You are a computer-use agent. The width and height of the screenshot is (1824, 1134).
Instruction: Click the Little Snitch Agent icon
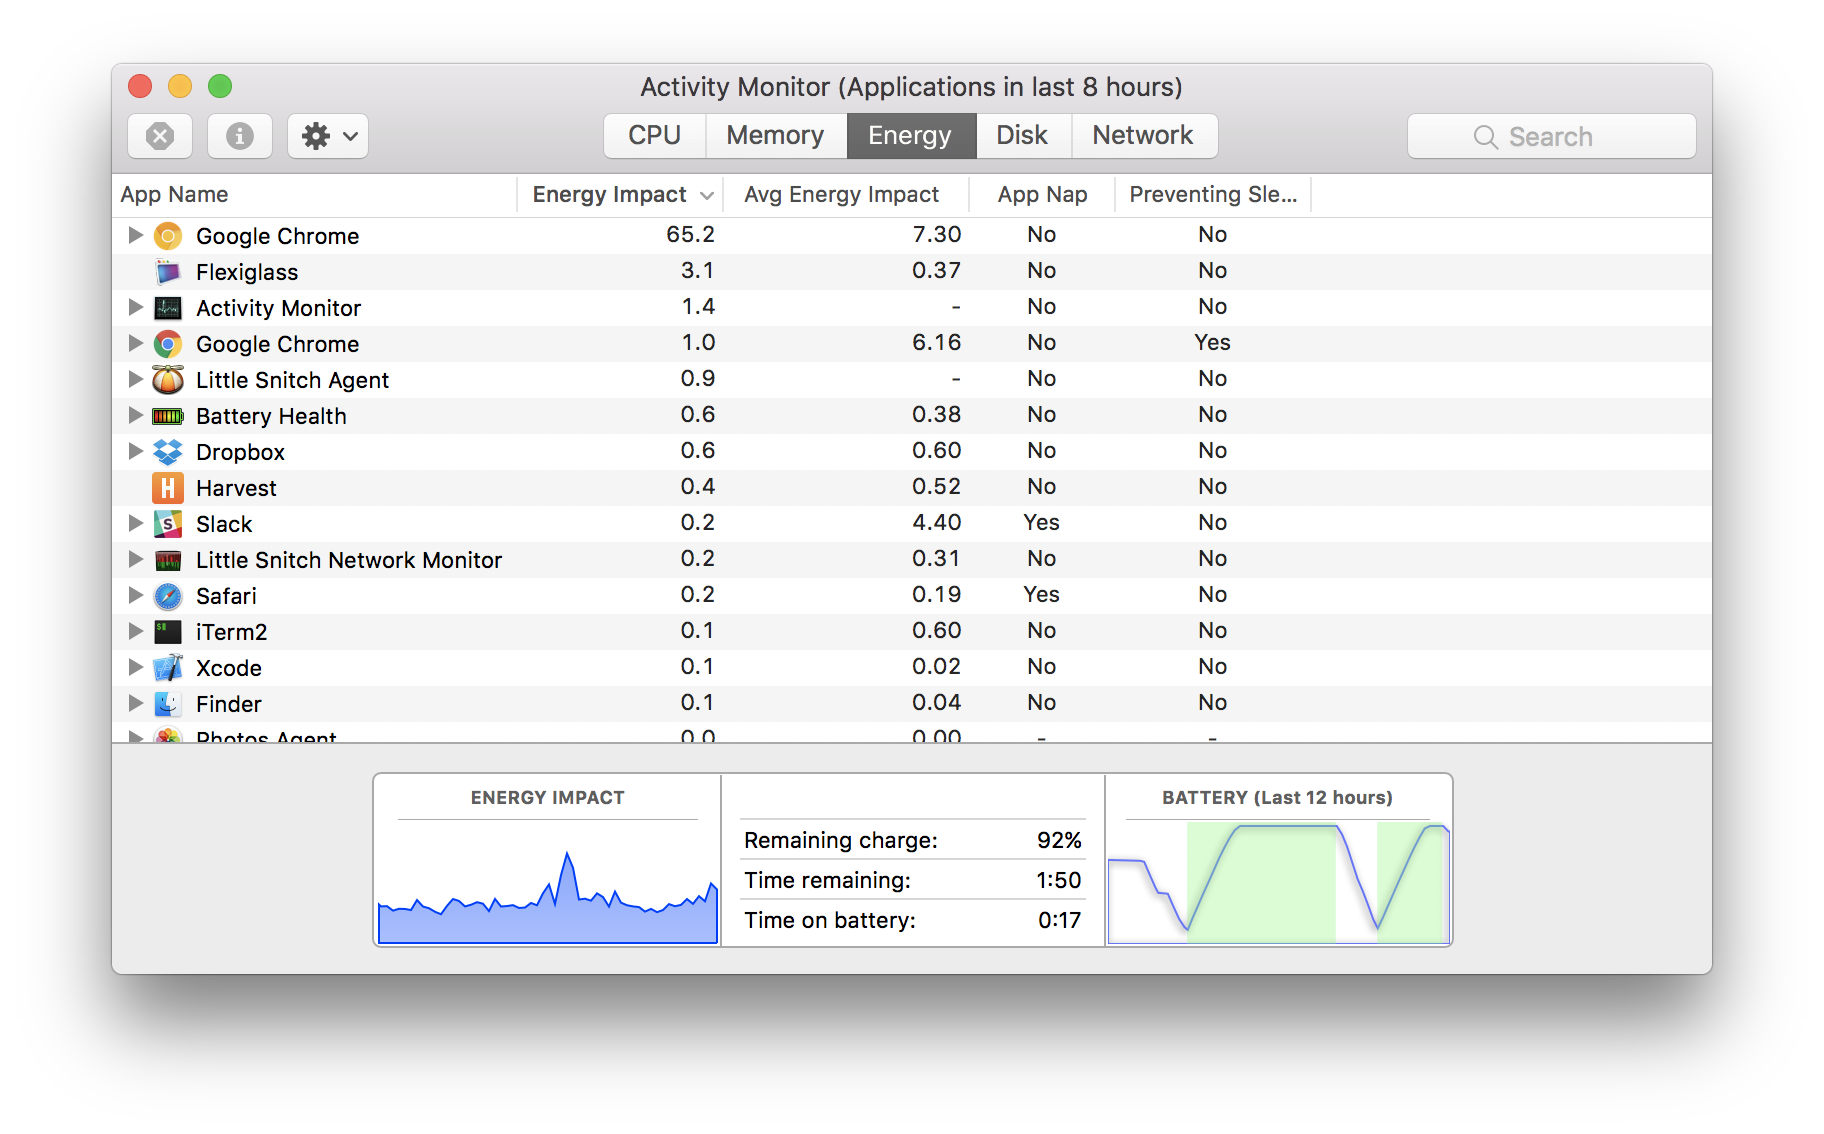(168, 380)
